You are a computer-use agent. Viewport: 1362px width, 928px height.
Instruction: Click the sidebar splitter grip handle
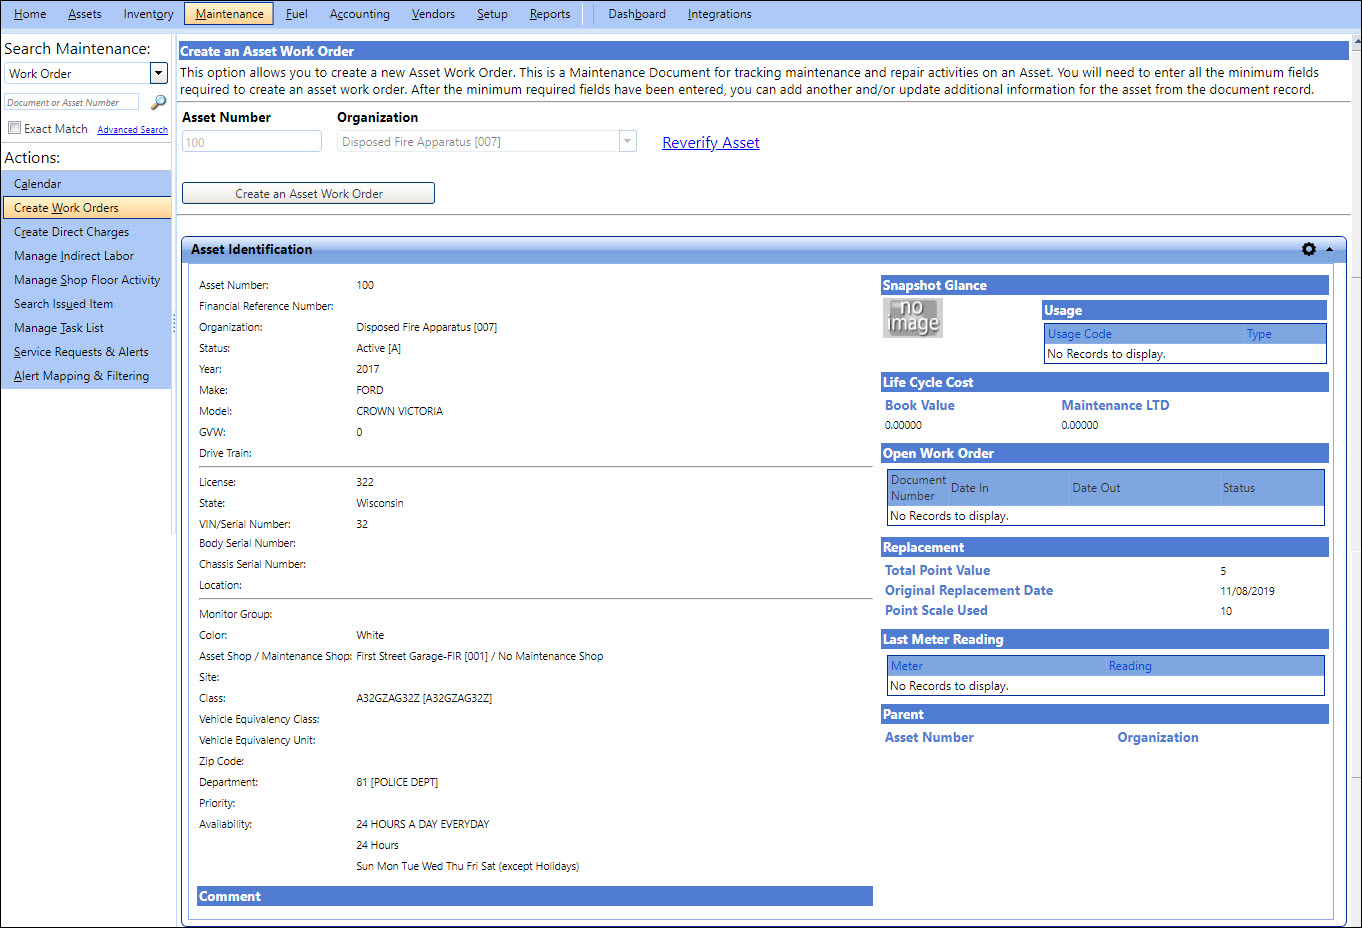pos(174,323)
